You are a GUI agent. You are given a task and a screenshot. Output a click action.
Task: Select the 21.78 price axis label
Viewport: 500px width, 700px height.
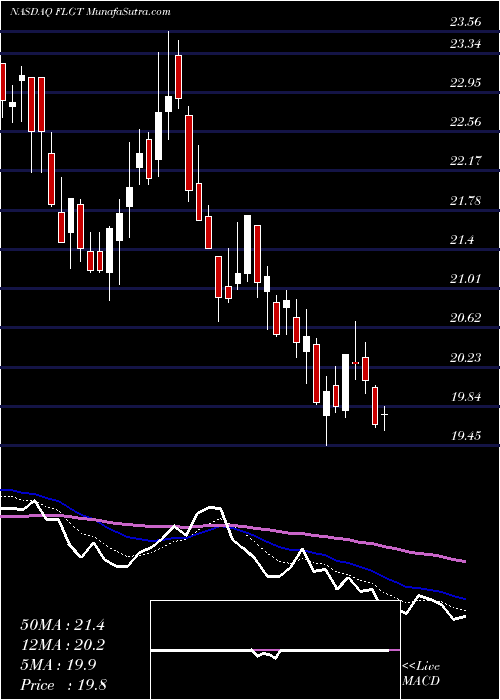466,201
